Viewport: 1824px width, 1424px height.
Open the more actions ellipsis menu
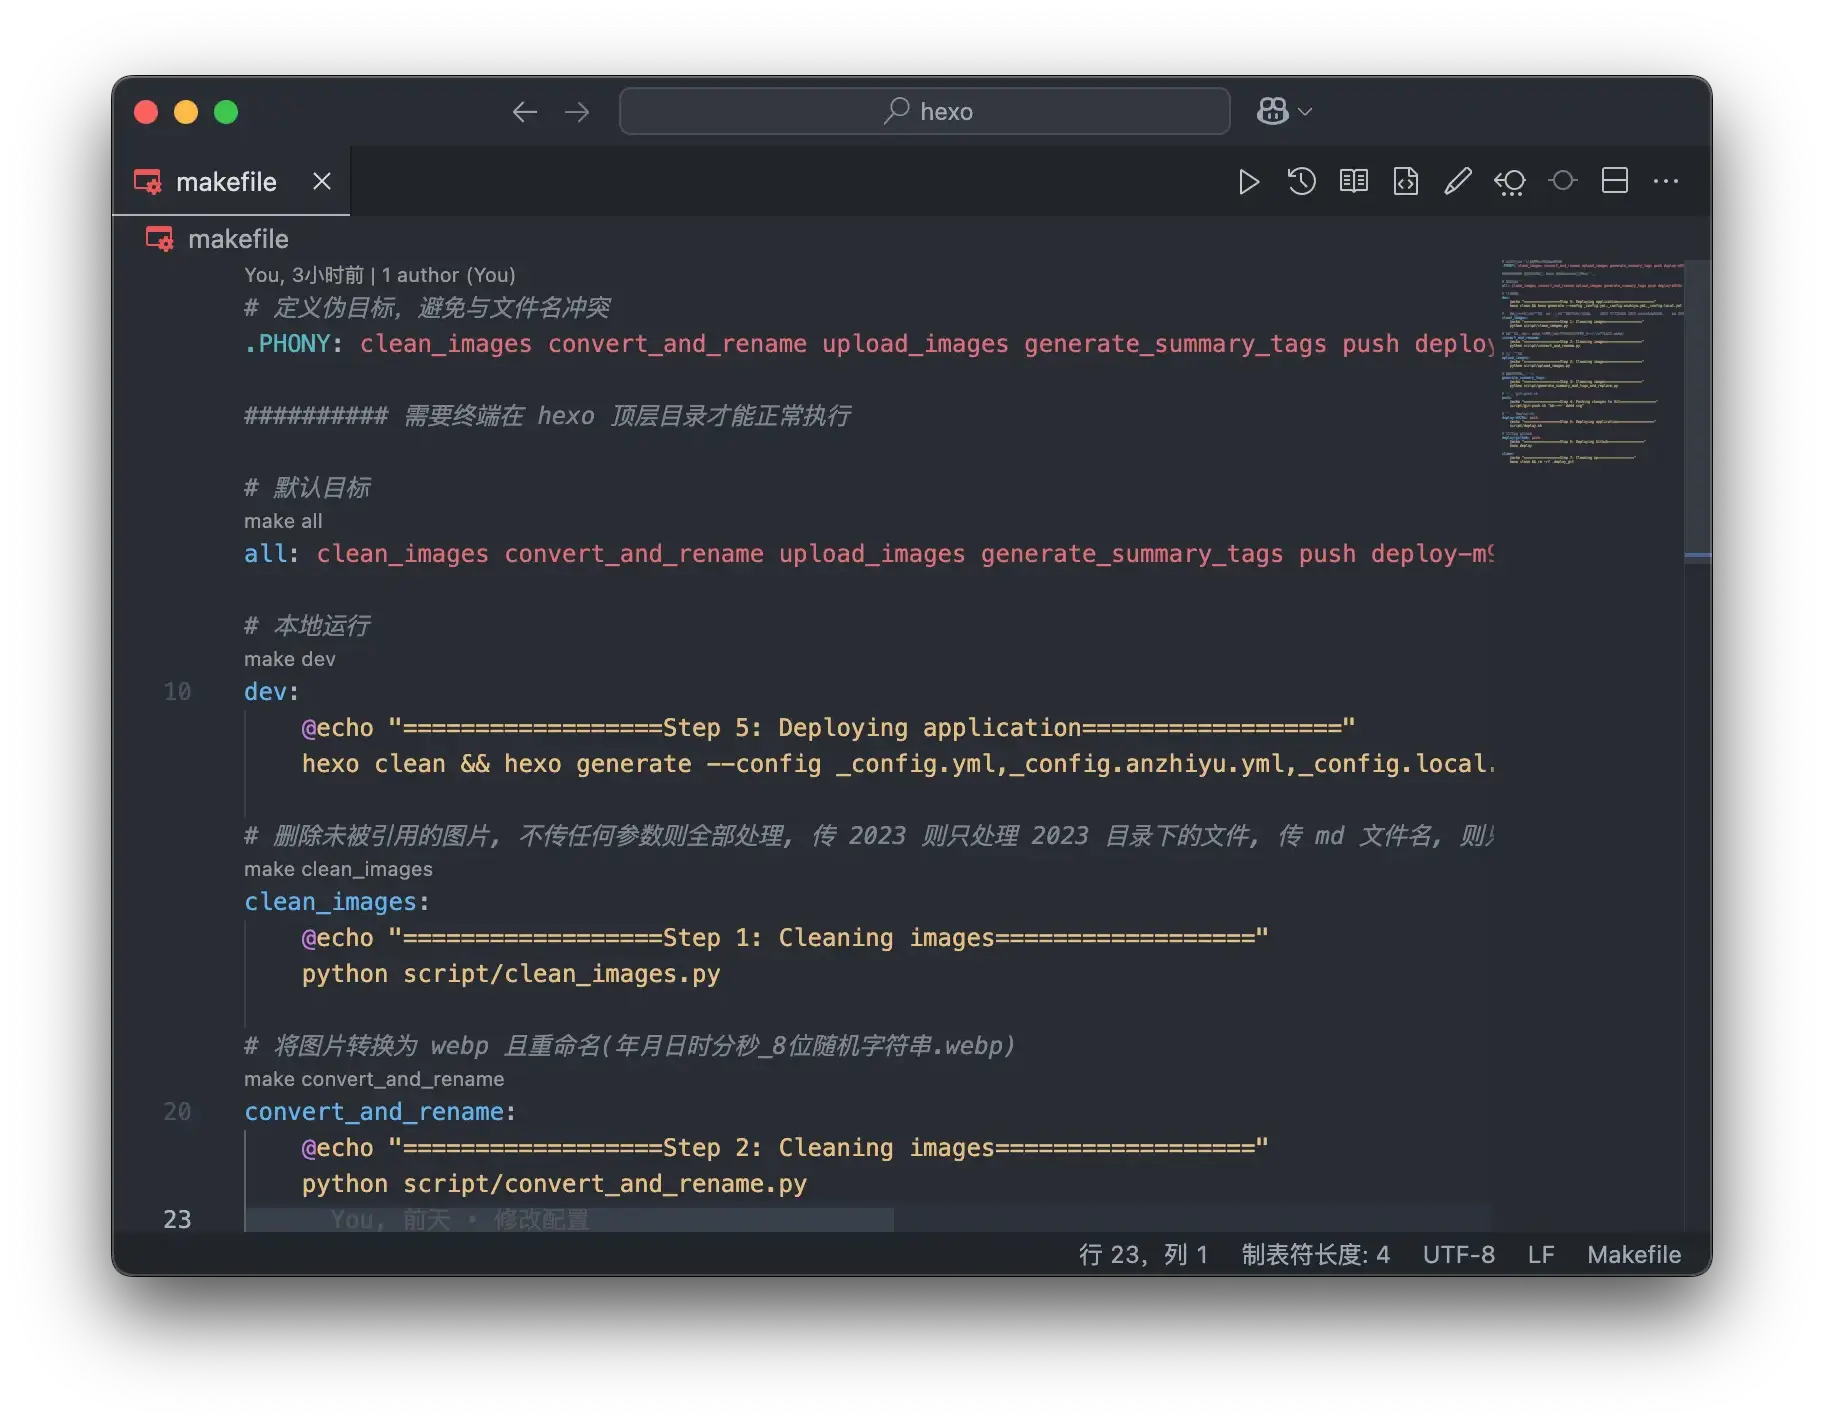(x=1666, y=181)
